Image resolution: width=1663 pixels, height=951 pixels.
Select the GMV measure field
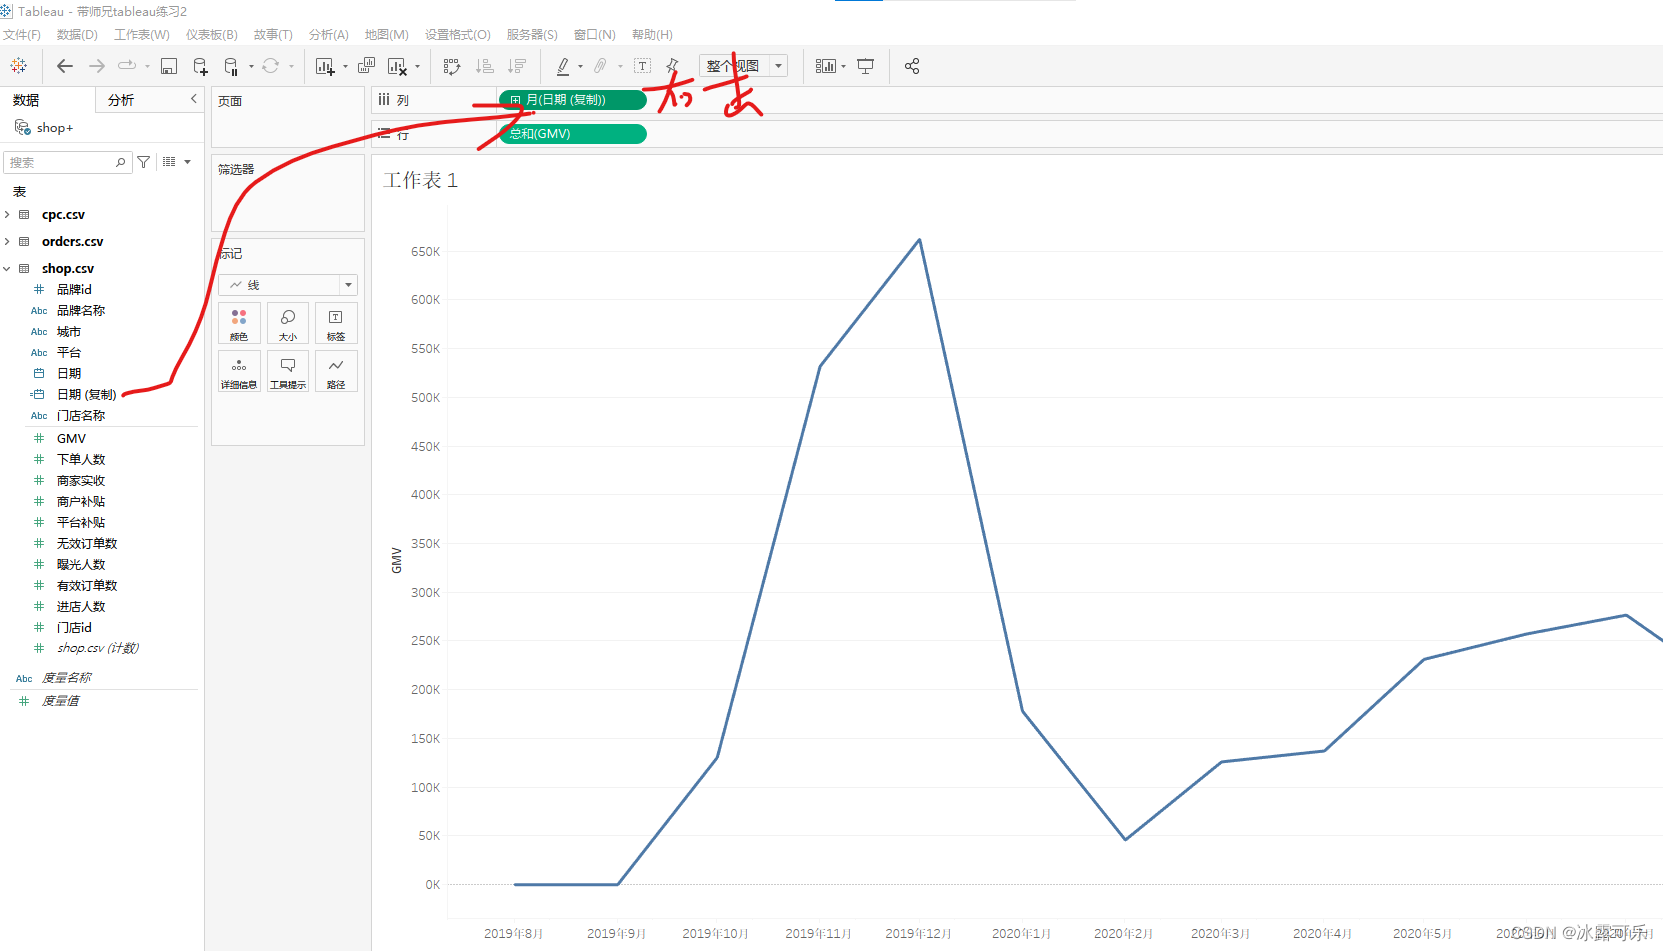click(71, 439)
